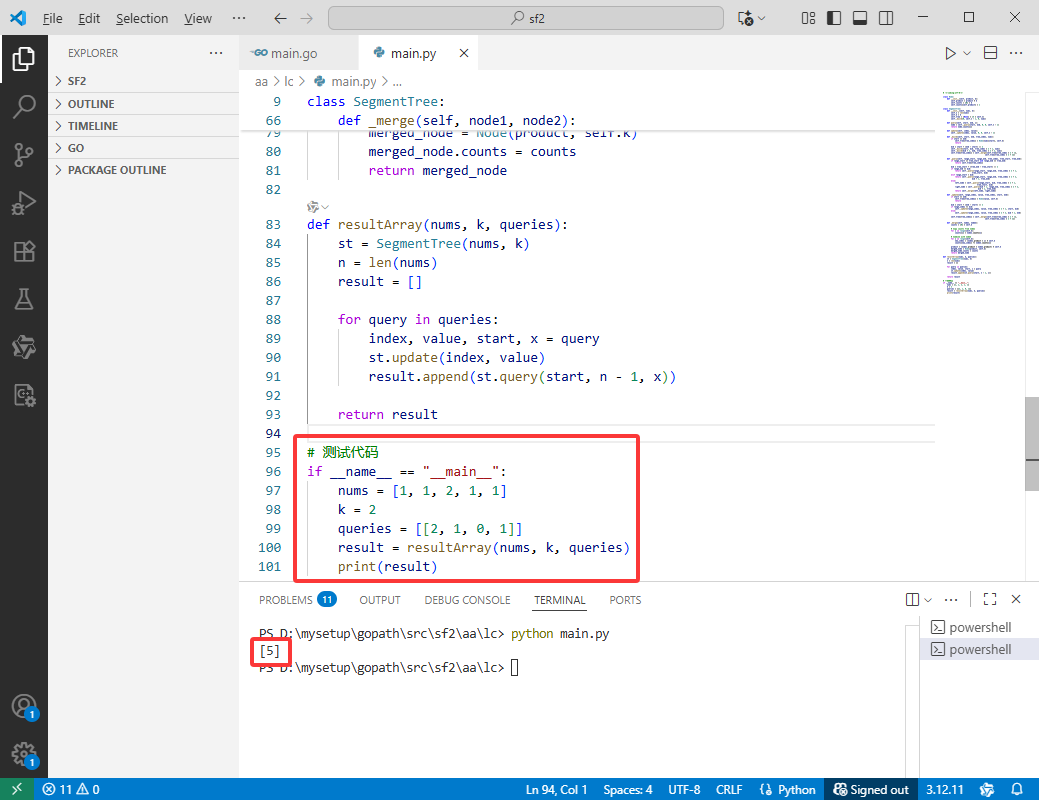Click the sf2 command center search box

[525, 19]
